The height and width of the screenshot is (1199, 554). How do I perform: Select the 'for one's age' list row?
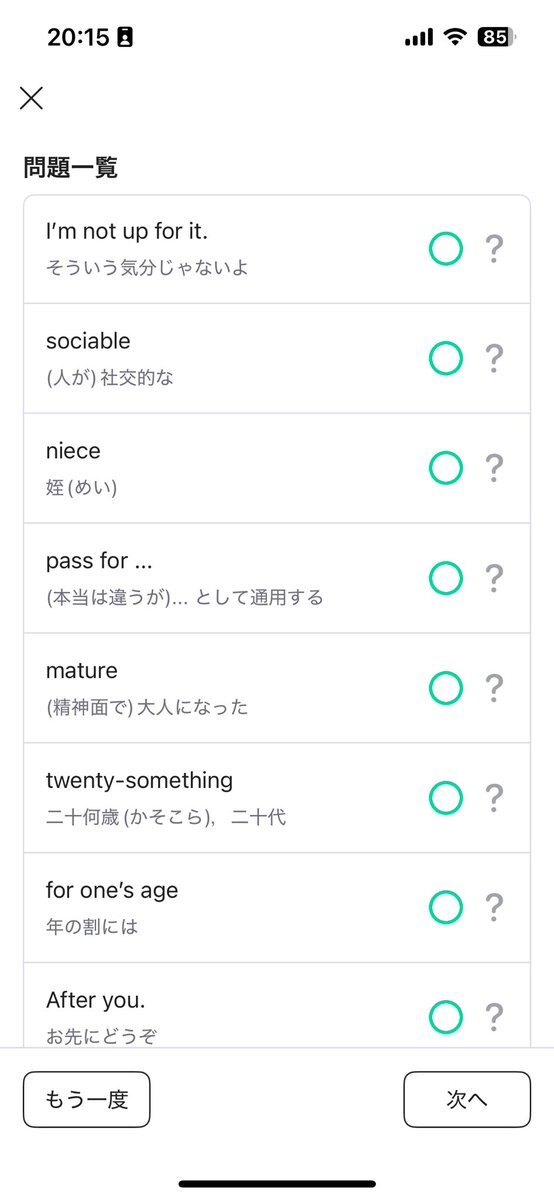pos(277,908)
